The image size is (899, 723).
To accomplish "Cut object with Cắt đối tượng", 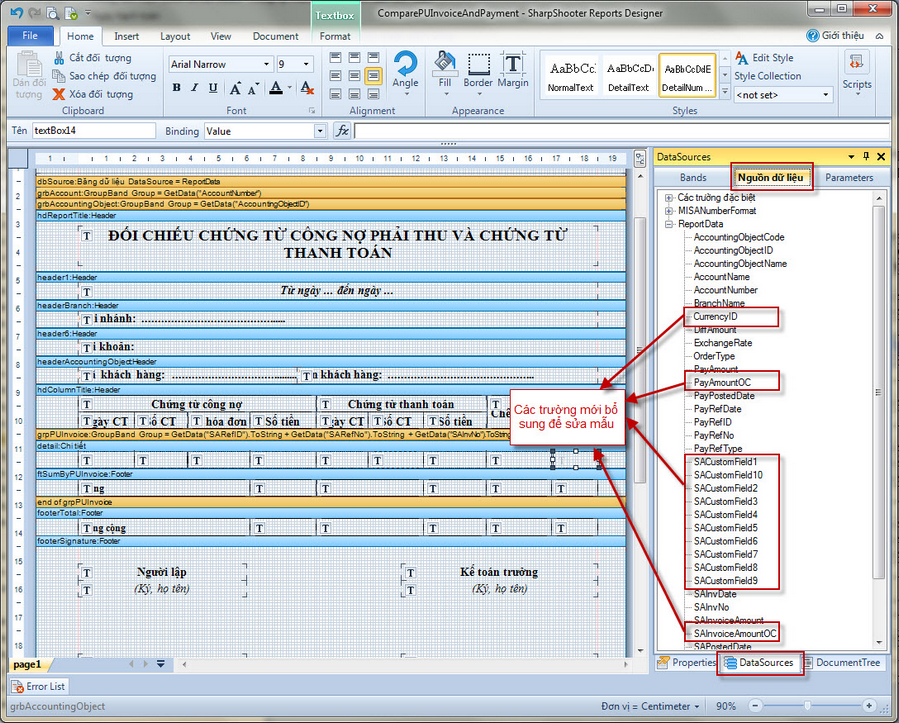I will coord(93,58).
